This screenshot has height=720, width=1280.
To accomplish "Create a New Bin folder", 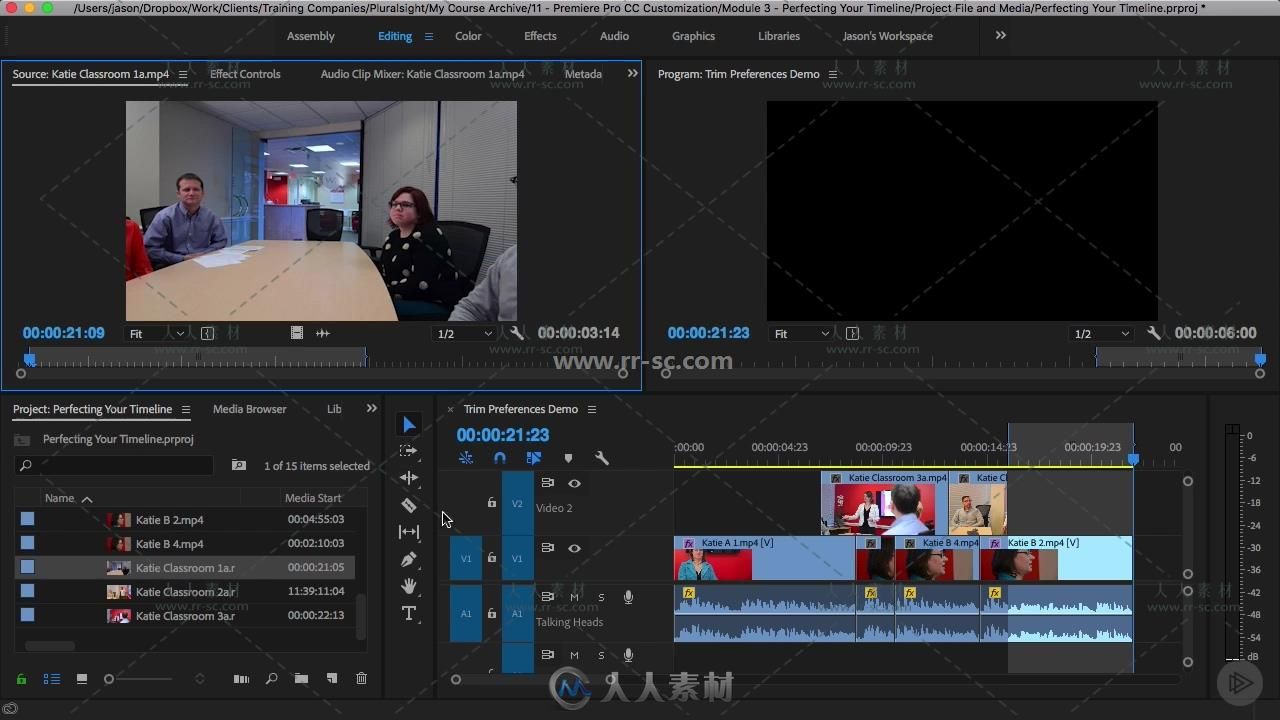I will [301, 679].
